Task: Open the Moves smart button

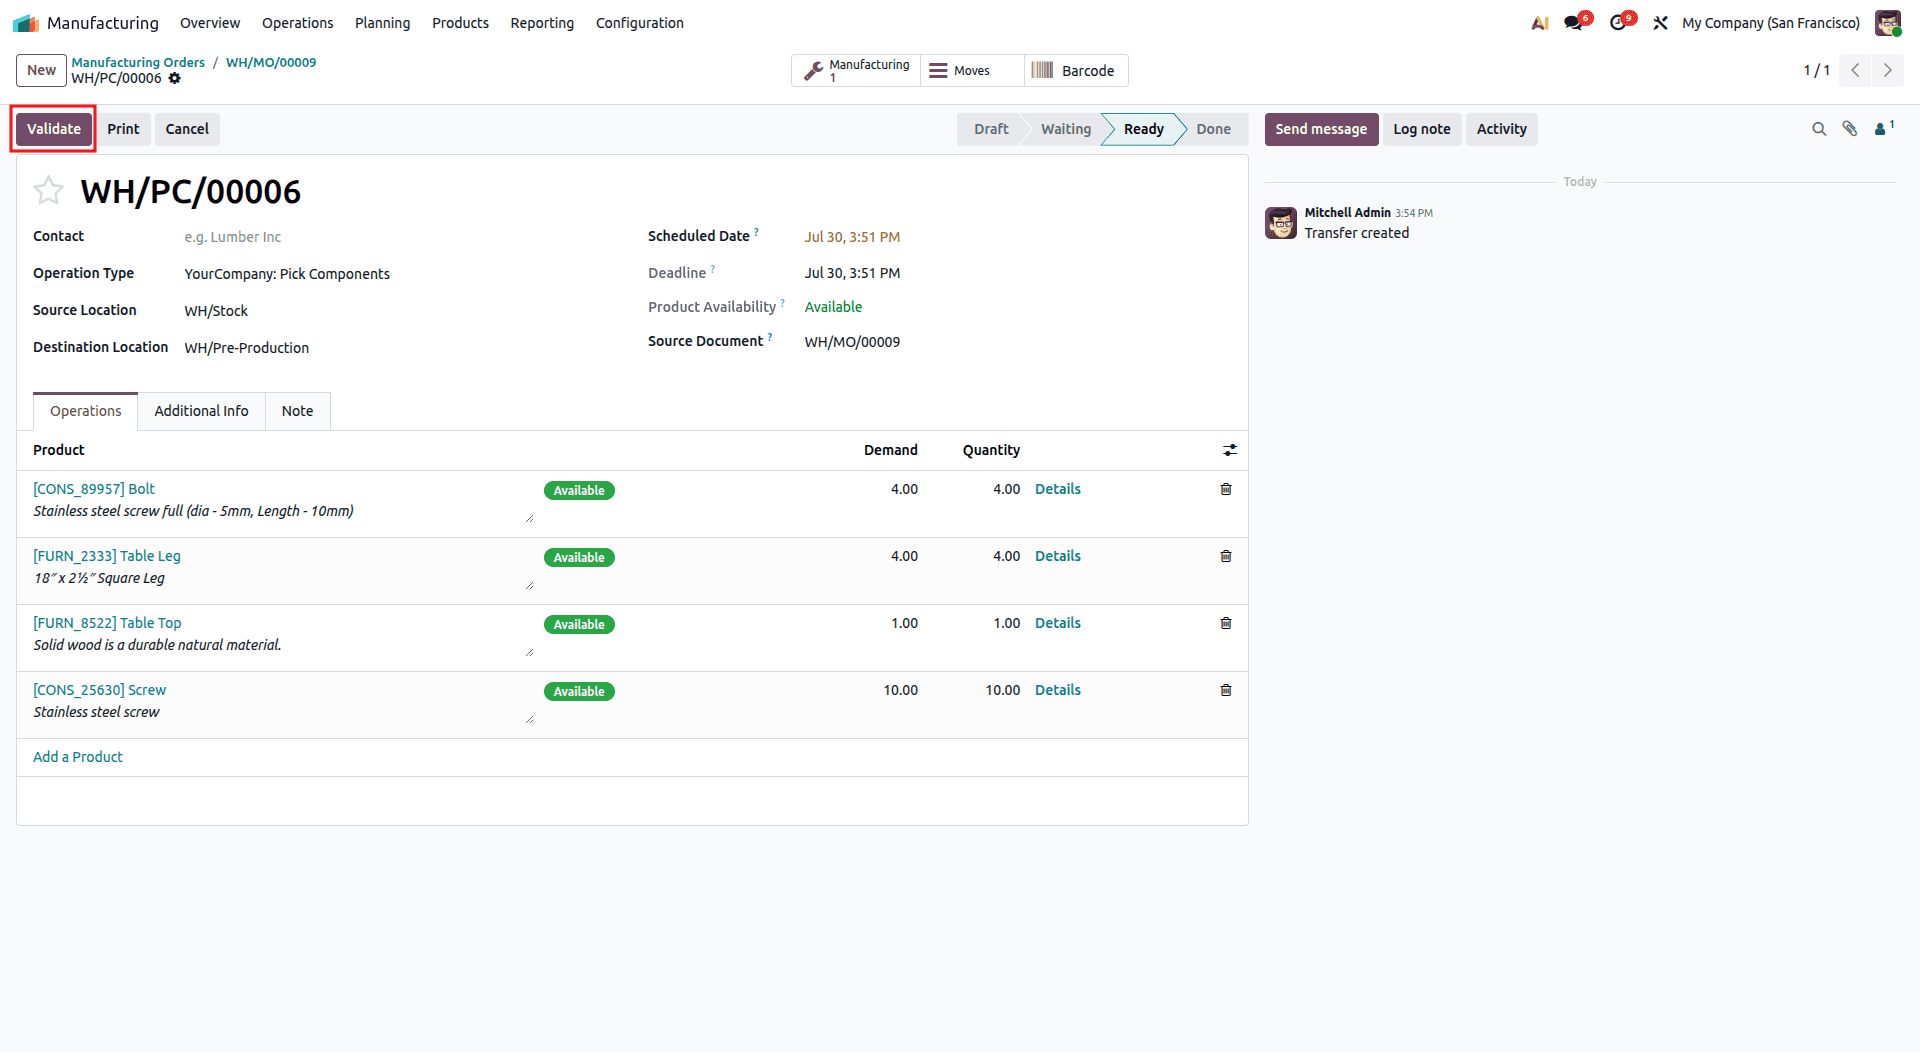Action: (972, 70)
